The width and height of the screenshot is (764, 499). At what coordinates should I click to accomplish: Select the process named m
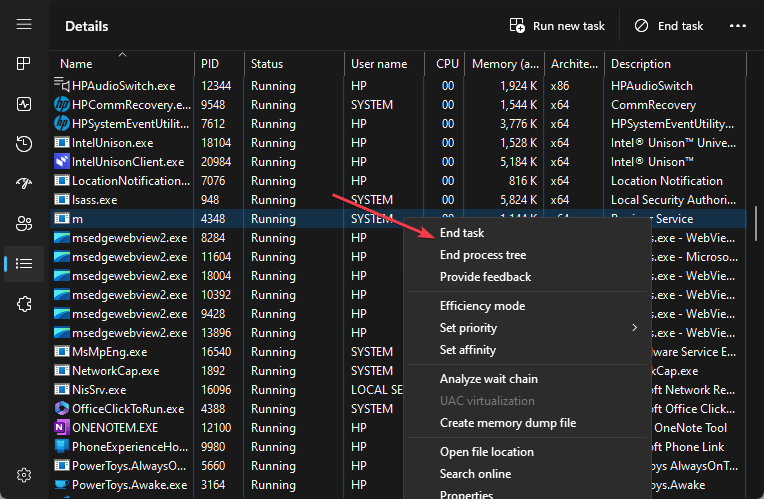[77, 219]
